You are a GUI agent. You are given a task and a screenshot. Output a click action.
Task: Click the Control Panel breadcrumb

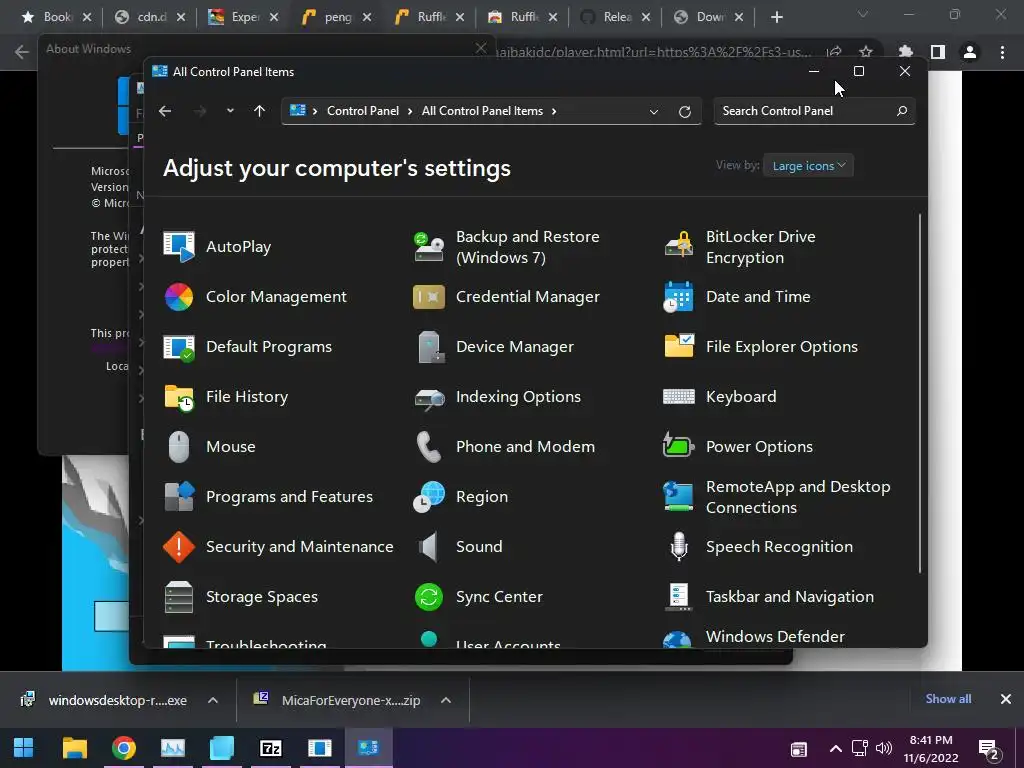point(362,111)
